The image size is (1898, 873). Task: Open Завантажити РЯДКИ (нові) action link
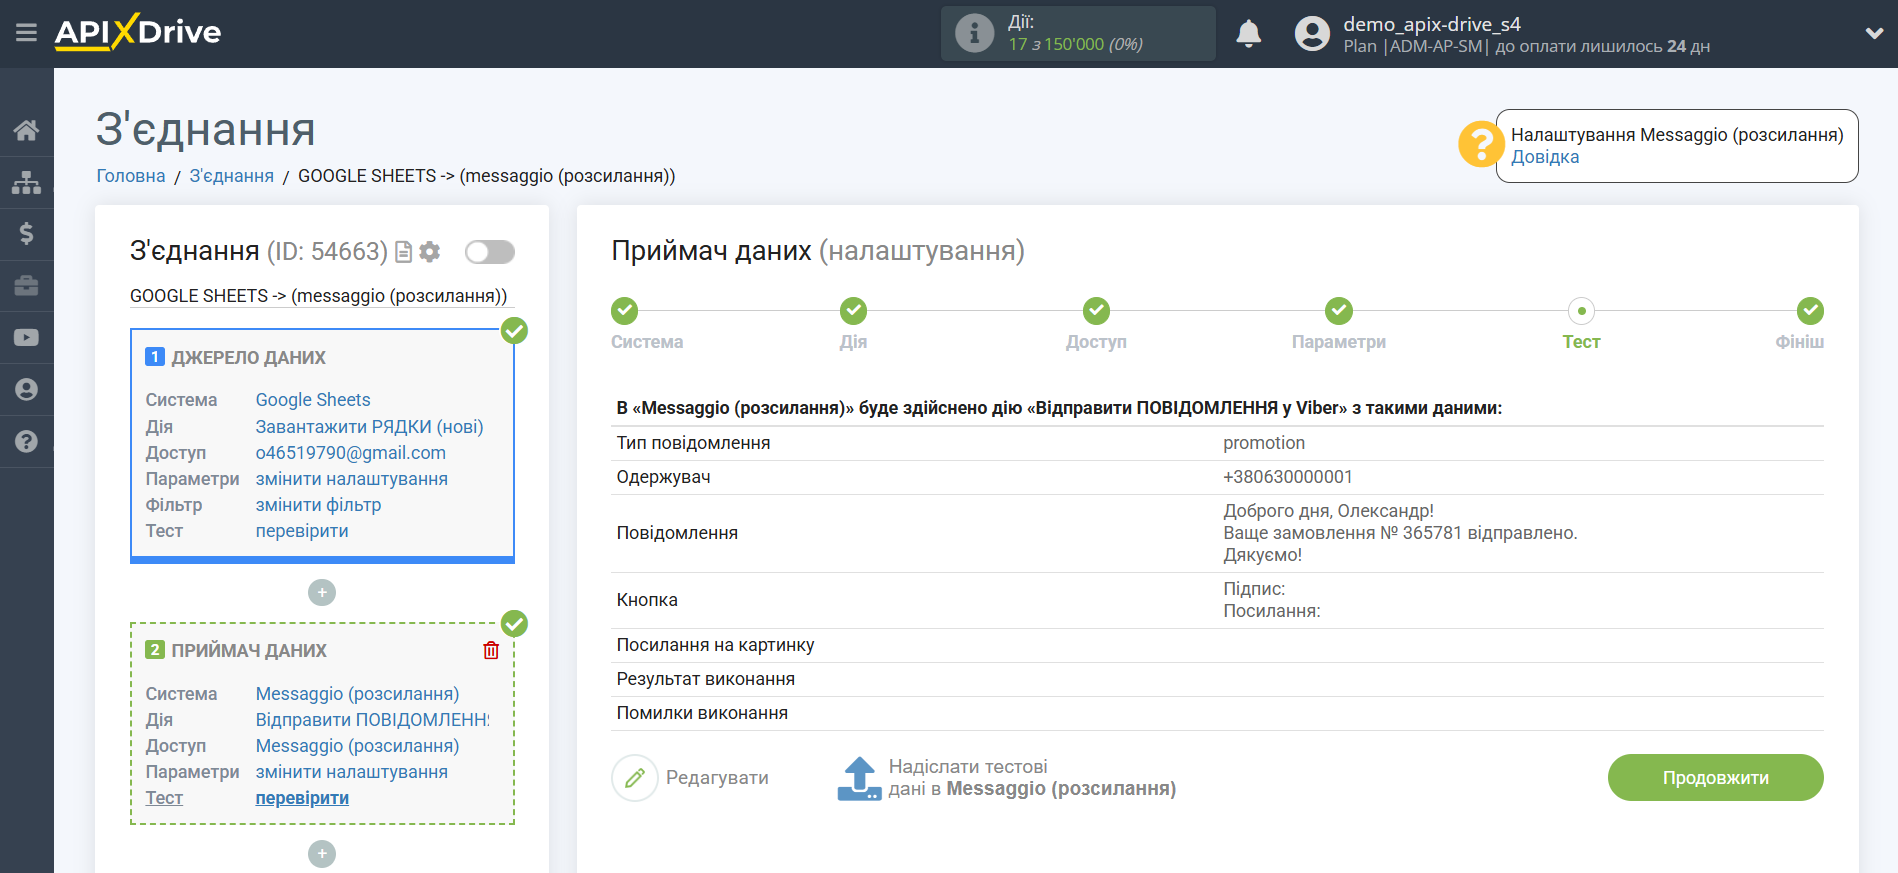click(x=370, y=427)
